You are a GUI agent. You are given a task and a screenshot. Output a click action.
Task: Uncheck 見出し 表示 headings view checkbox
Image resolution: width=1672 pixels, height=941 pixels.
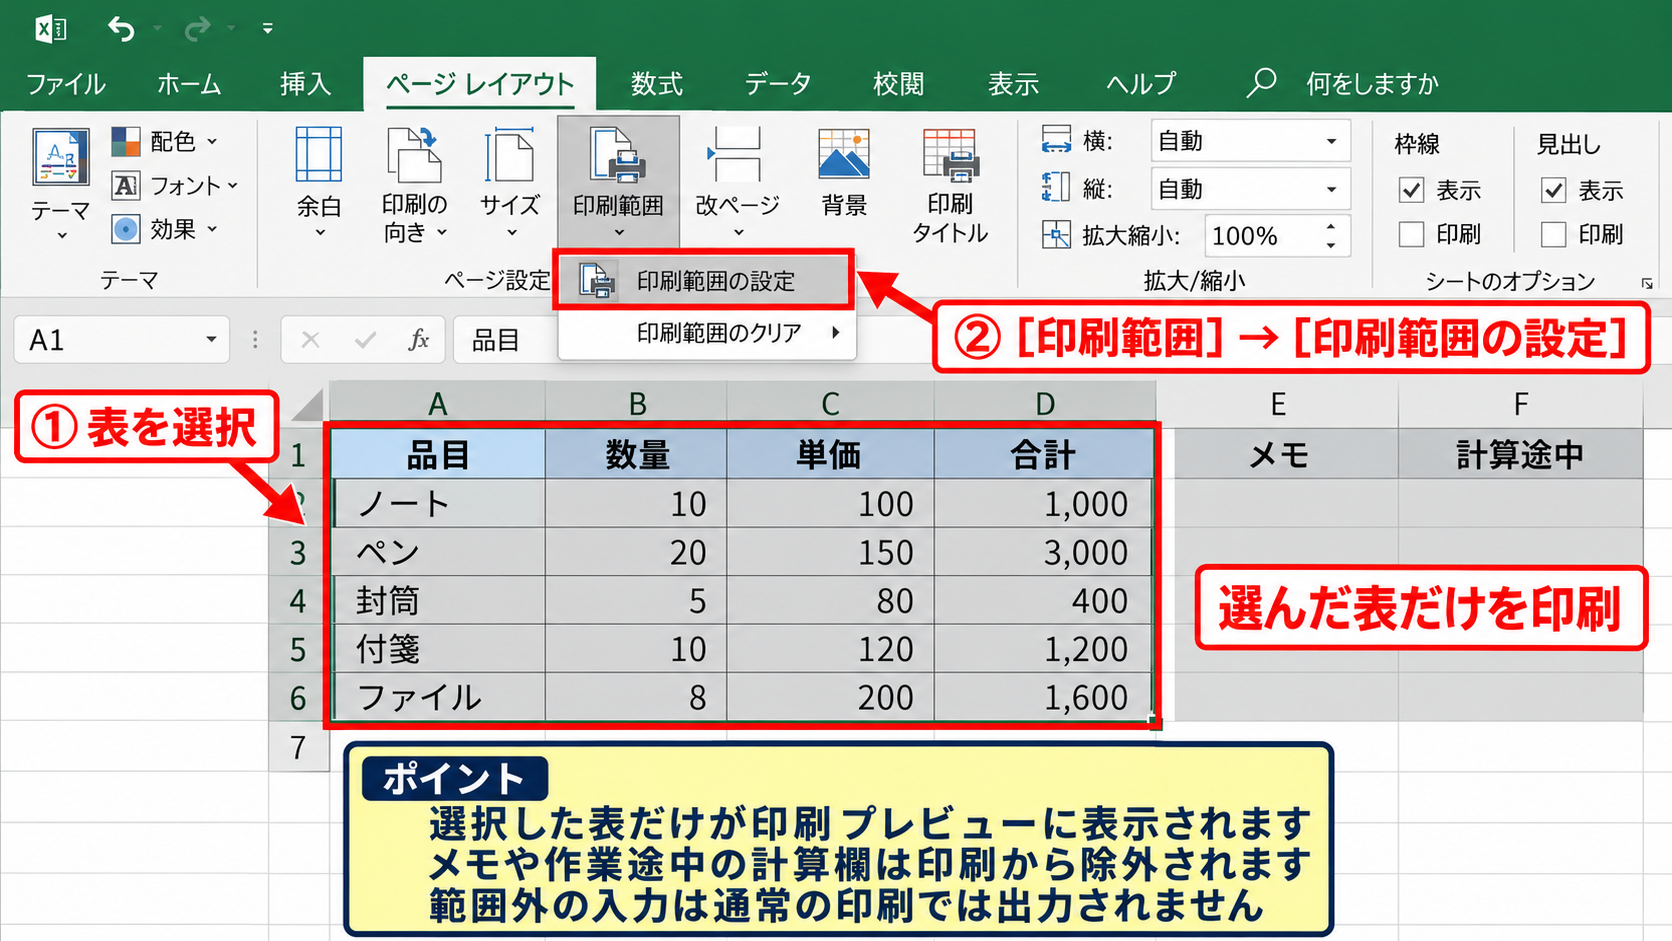click(1553, 190)
